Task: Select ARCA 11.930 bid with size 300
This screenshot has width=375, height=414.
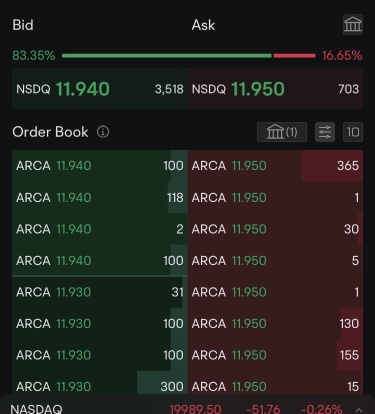Action: [100, 386]
